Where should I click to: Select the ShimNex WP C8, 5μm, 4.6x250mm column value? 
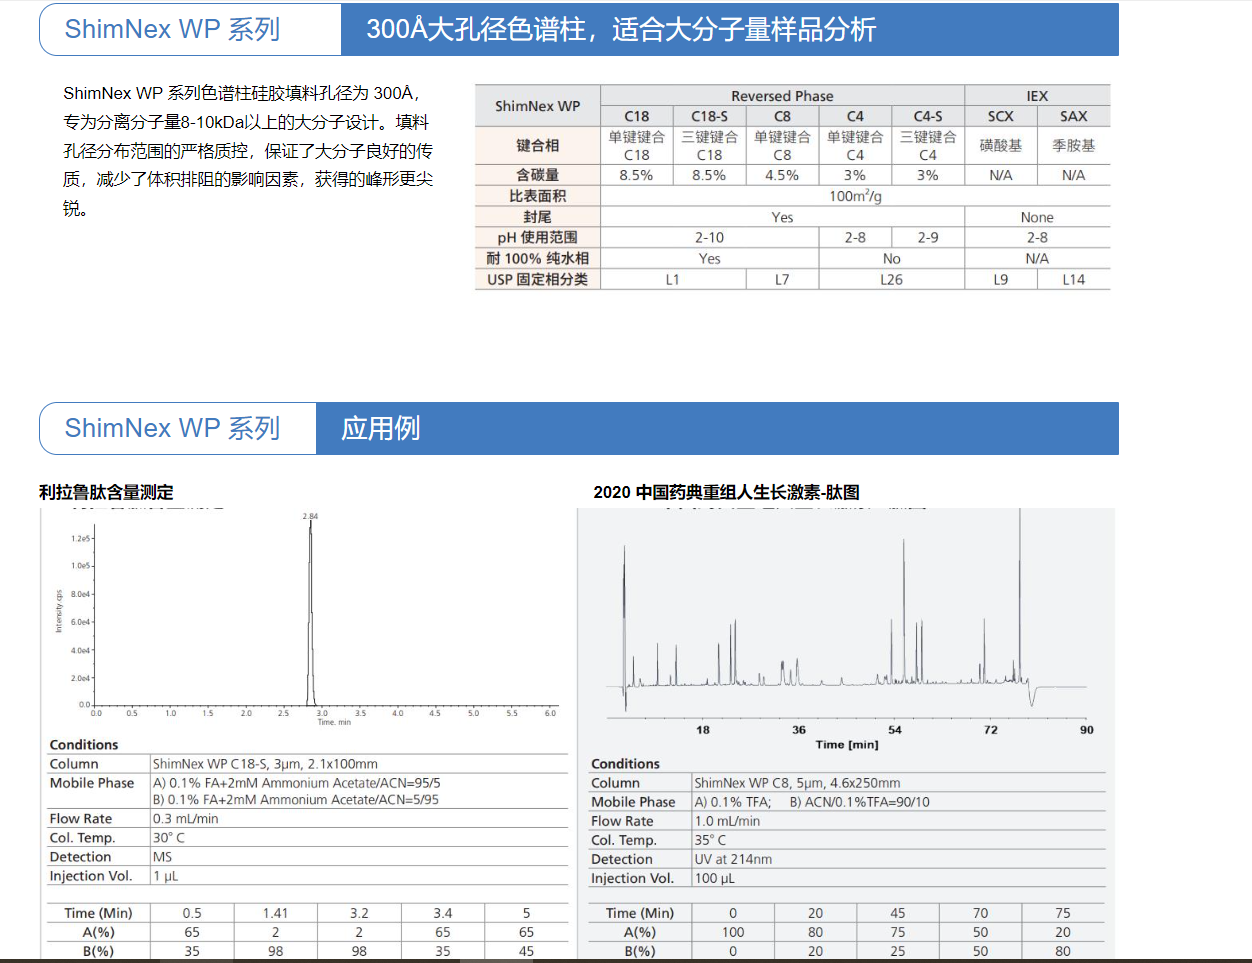797,783
